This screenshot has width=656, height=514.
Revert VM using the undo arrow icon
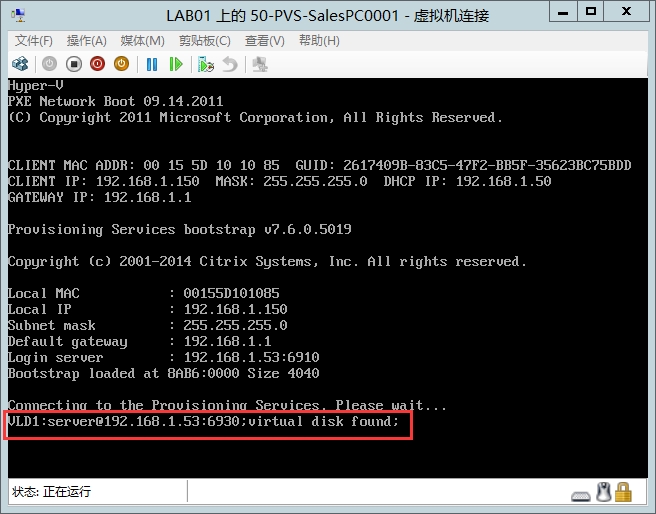pos(230,64)
